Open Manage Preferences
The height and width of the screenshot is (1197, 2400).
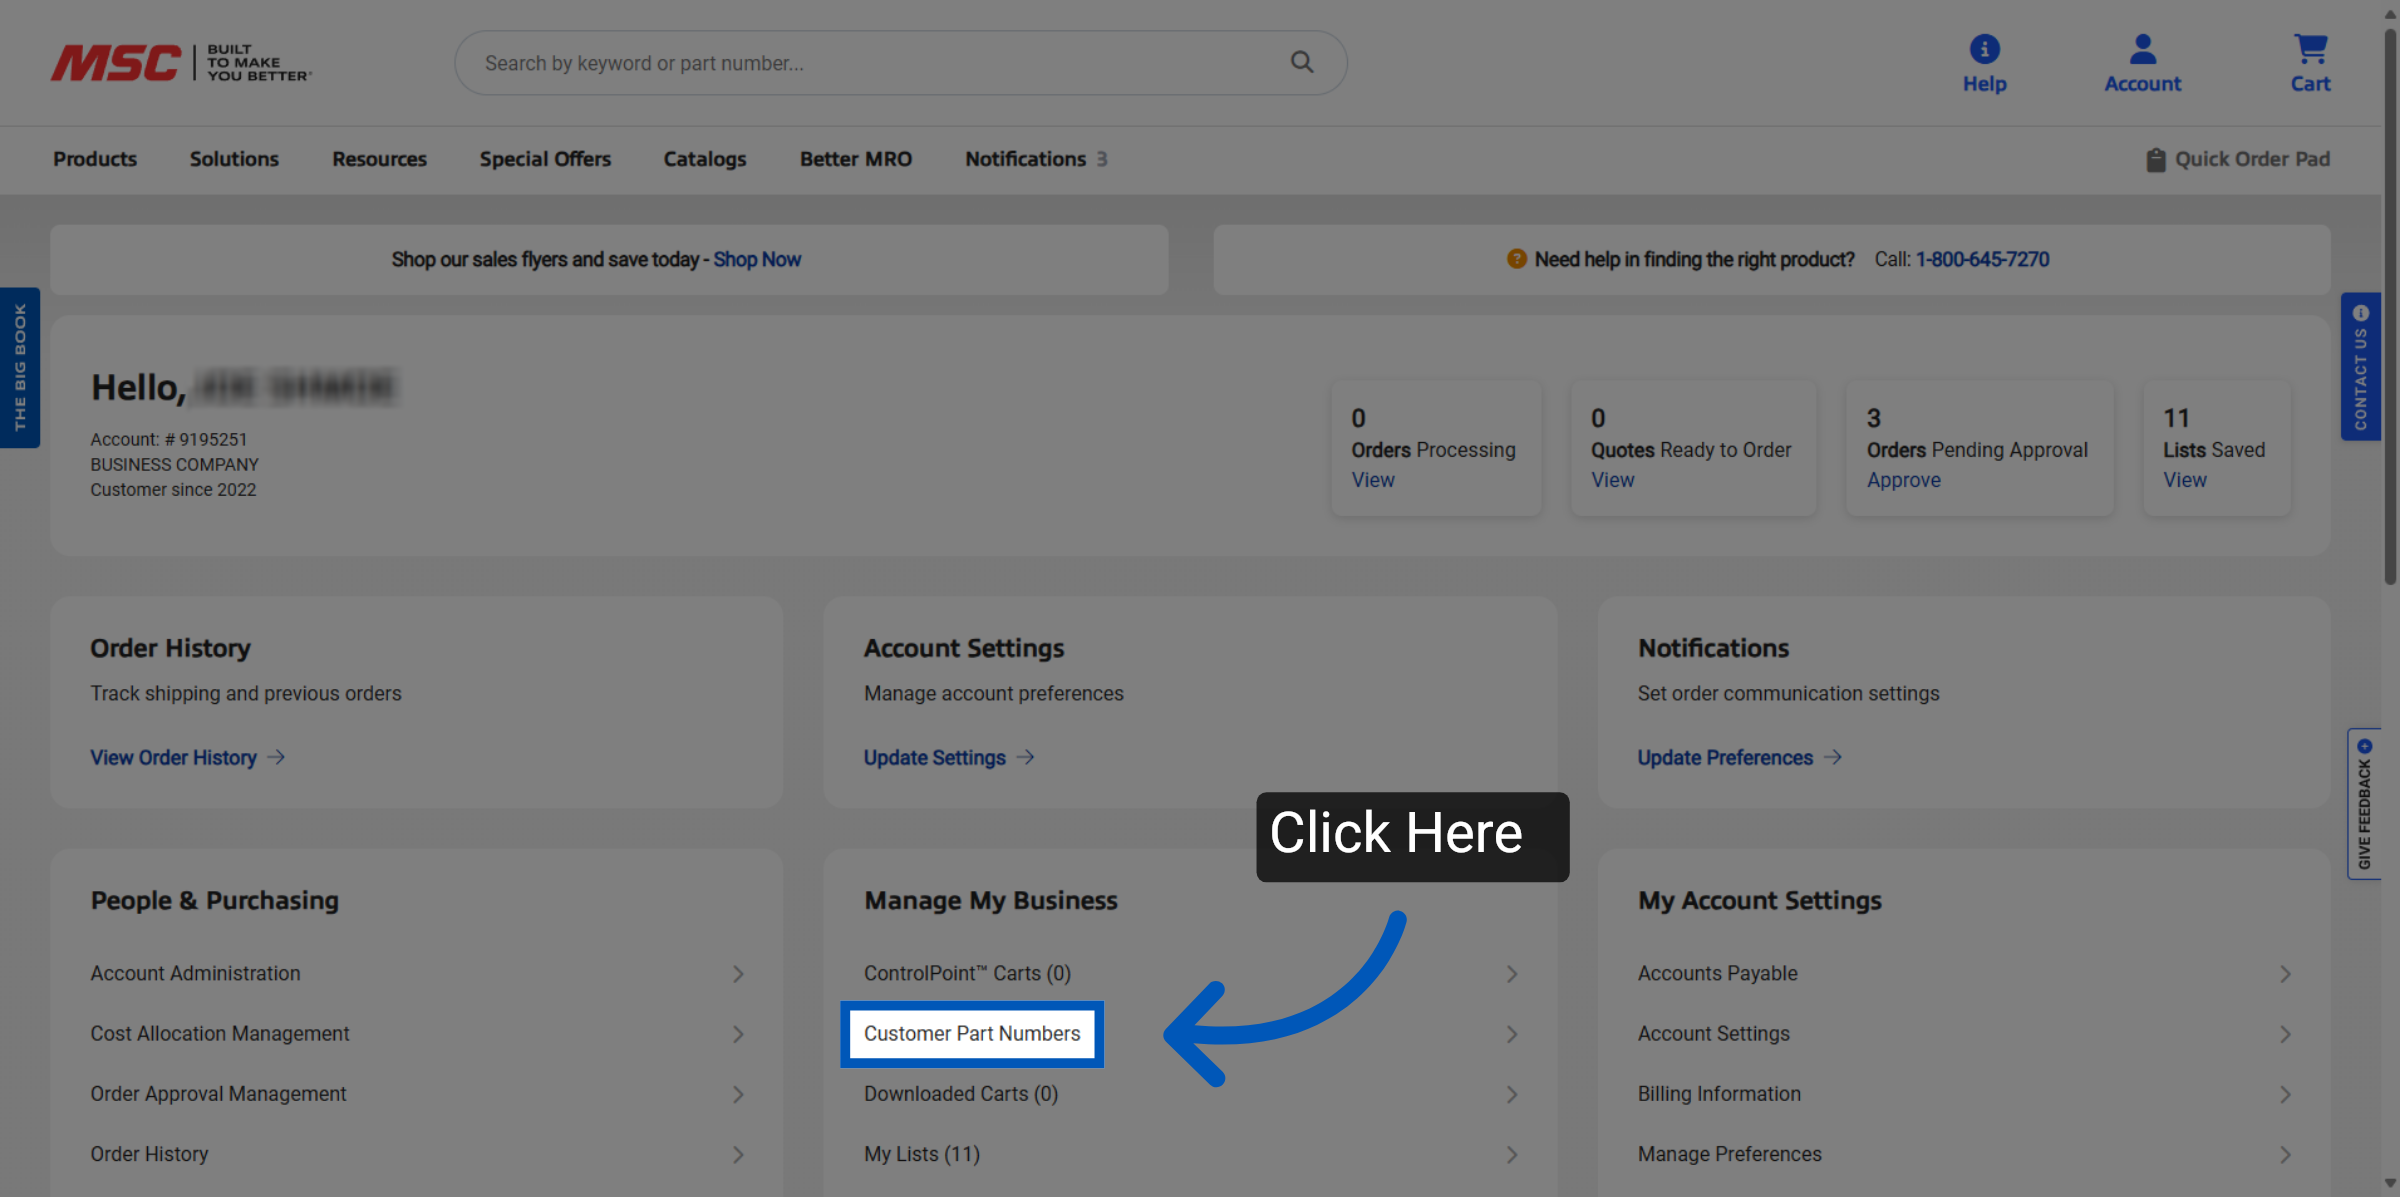(x=1729, y=1154)
